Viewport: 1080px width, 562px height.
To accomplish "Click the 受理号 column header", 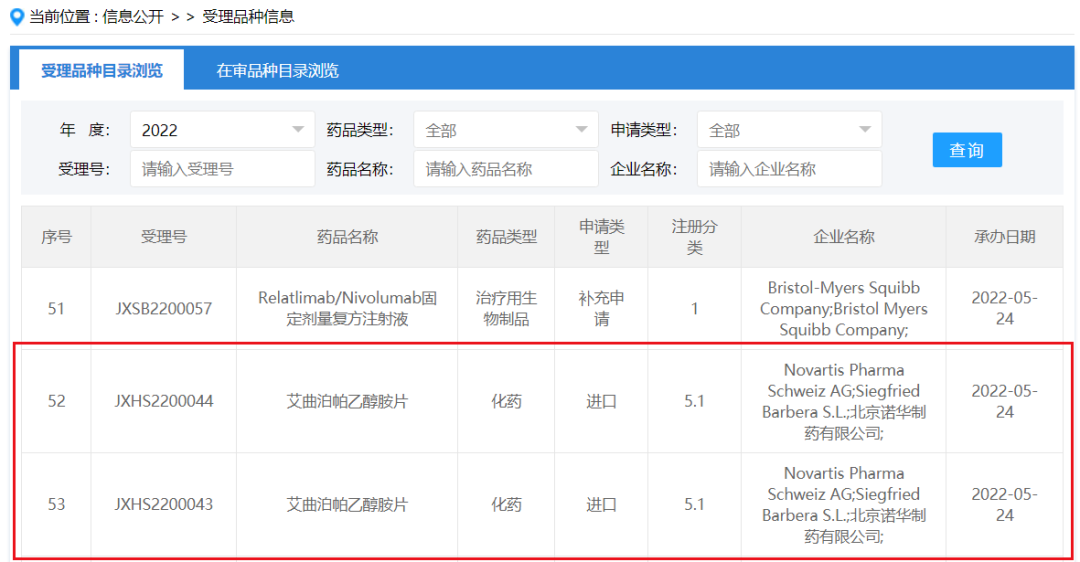I will 164,237.
